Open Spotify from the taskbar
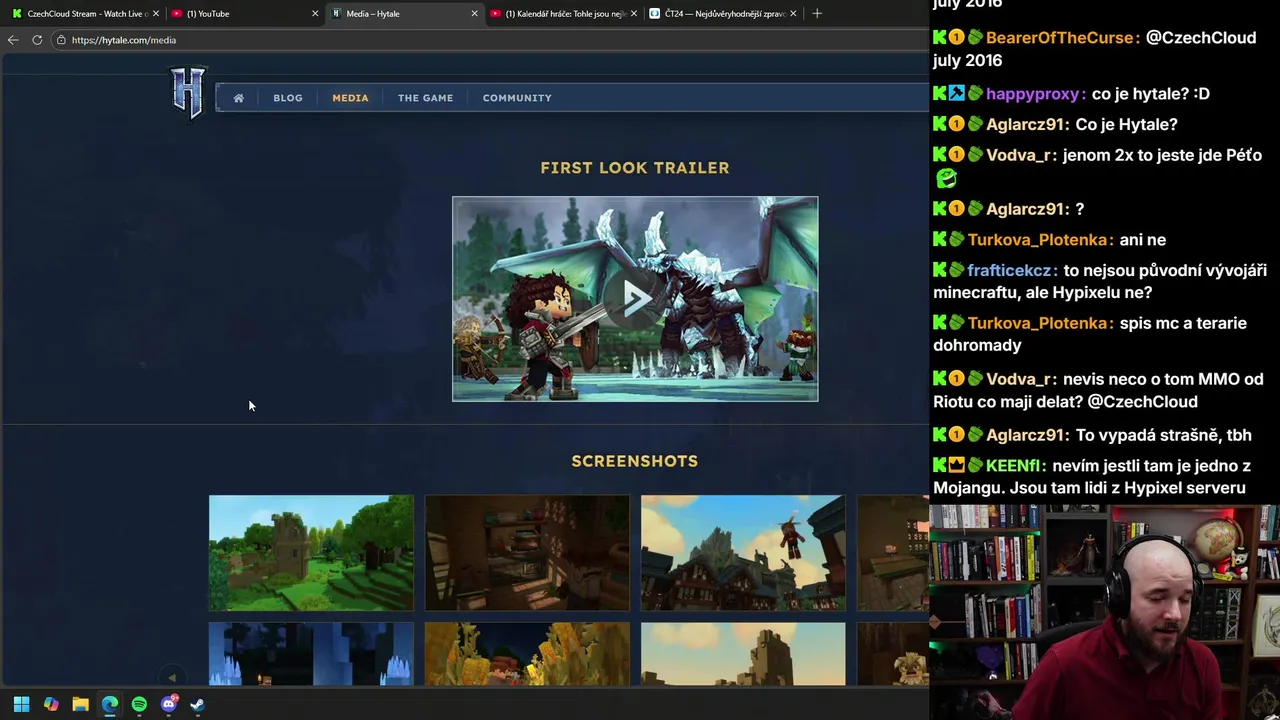The height and width of the screenshot is (720, 1280). click(139, 704)
